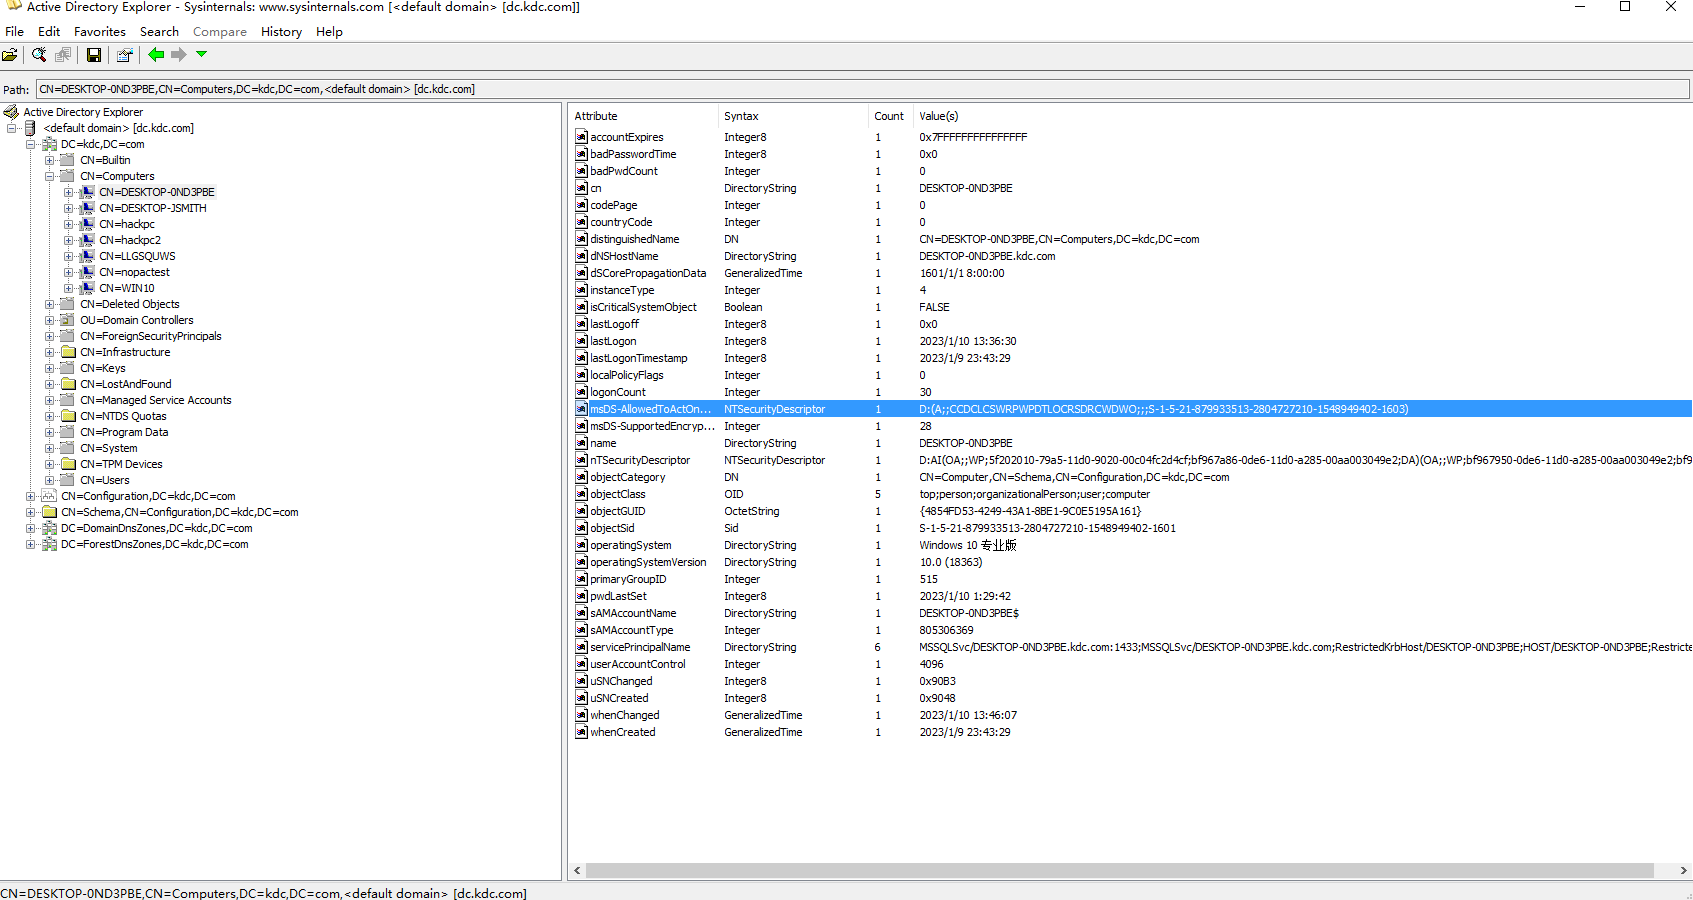Expand the CN=Users node
This screenshot has height=900, width=1693.
(x=50, y=480)
